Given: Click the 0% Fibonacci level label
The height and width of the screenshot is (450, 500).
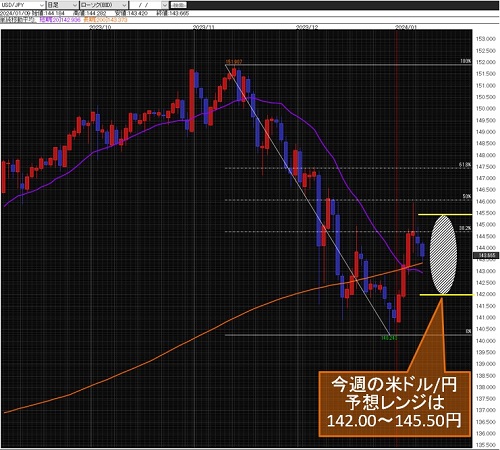Looking at the screenshot, I should tap(468, 331).
